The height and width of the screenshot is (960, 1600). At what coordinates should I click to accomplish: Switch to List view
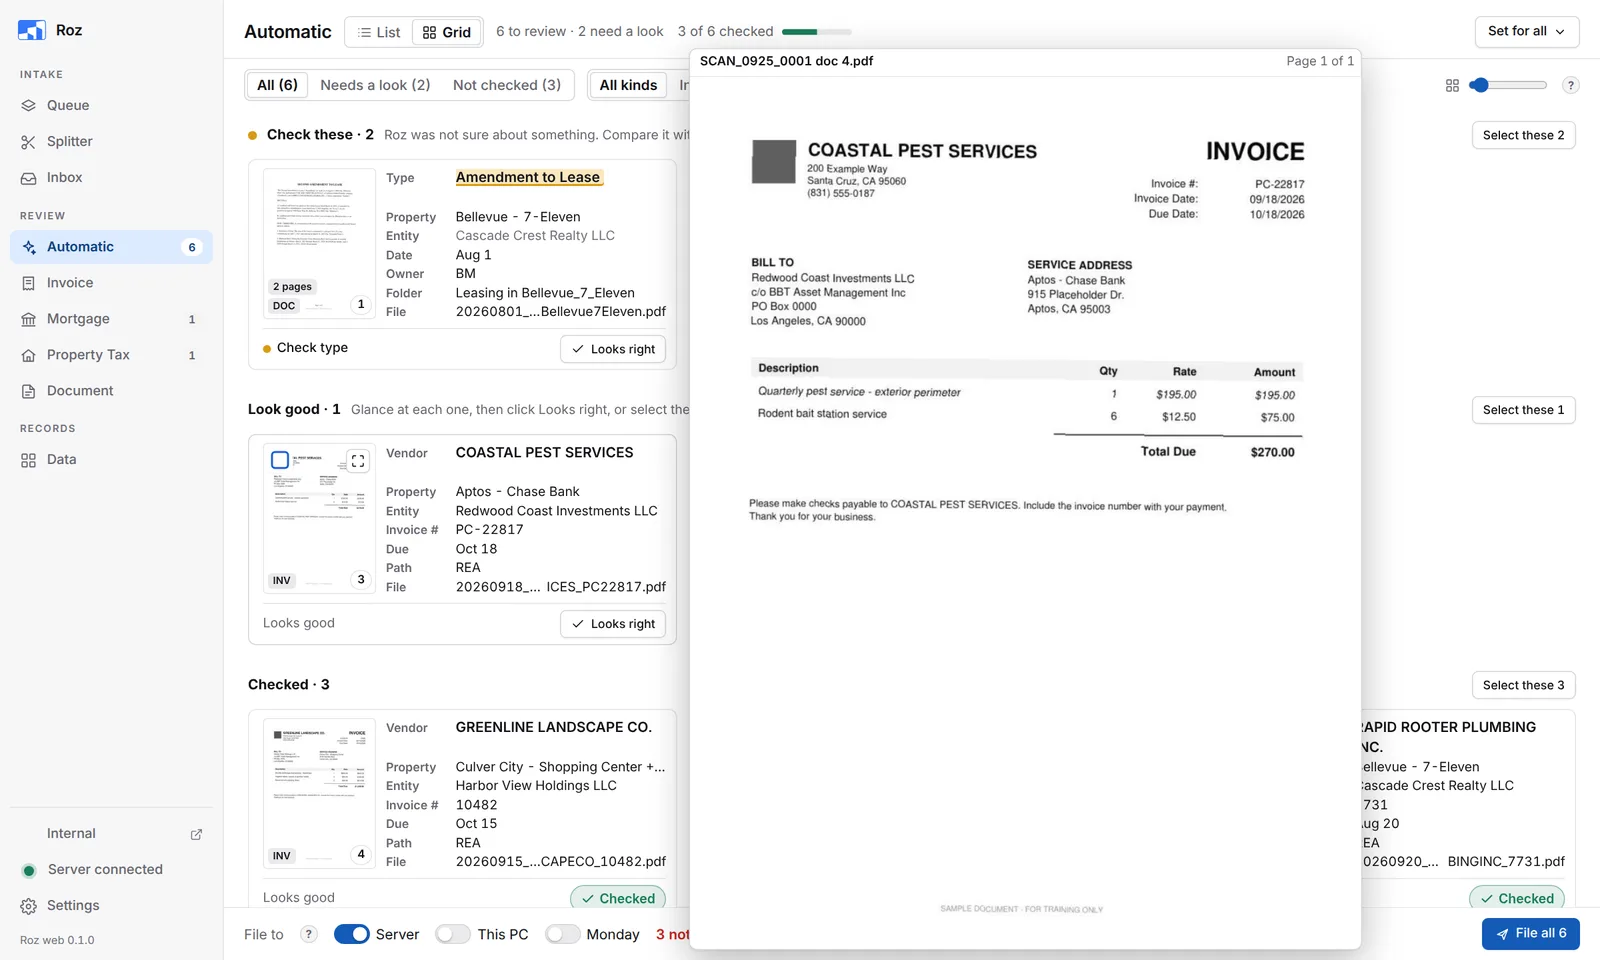[379, 32]
